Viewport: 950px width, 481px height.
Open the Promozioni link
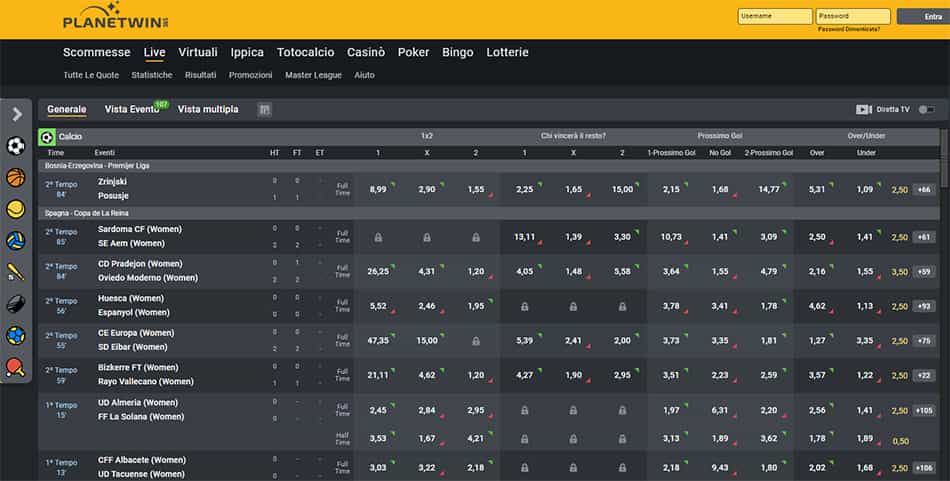tap(250, 75)
